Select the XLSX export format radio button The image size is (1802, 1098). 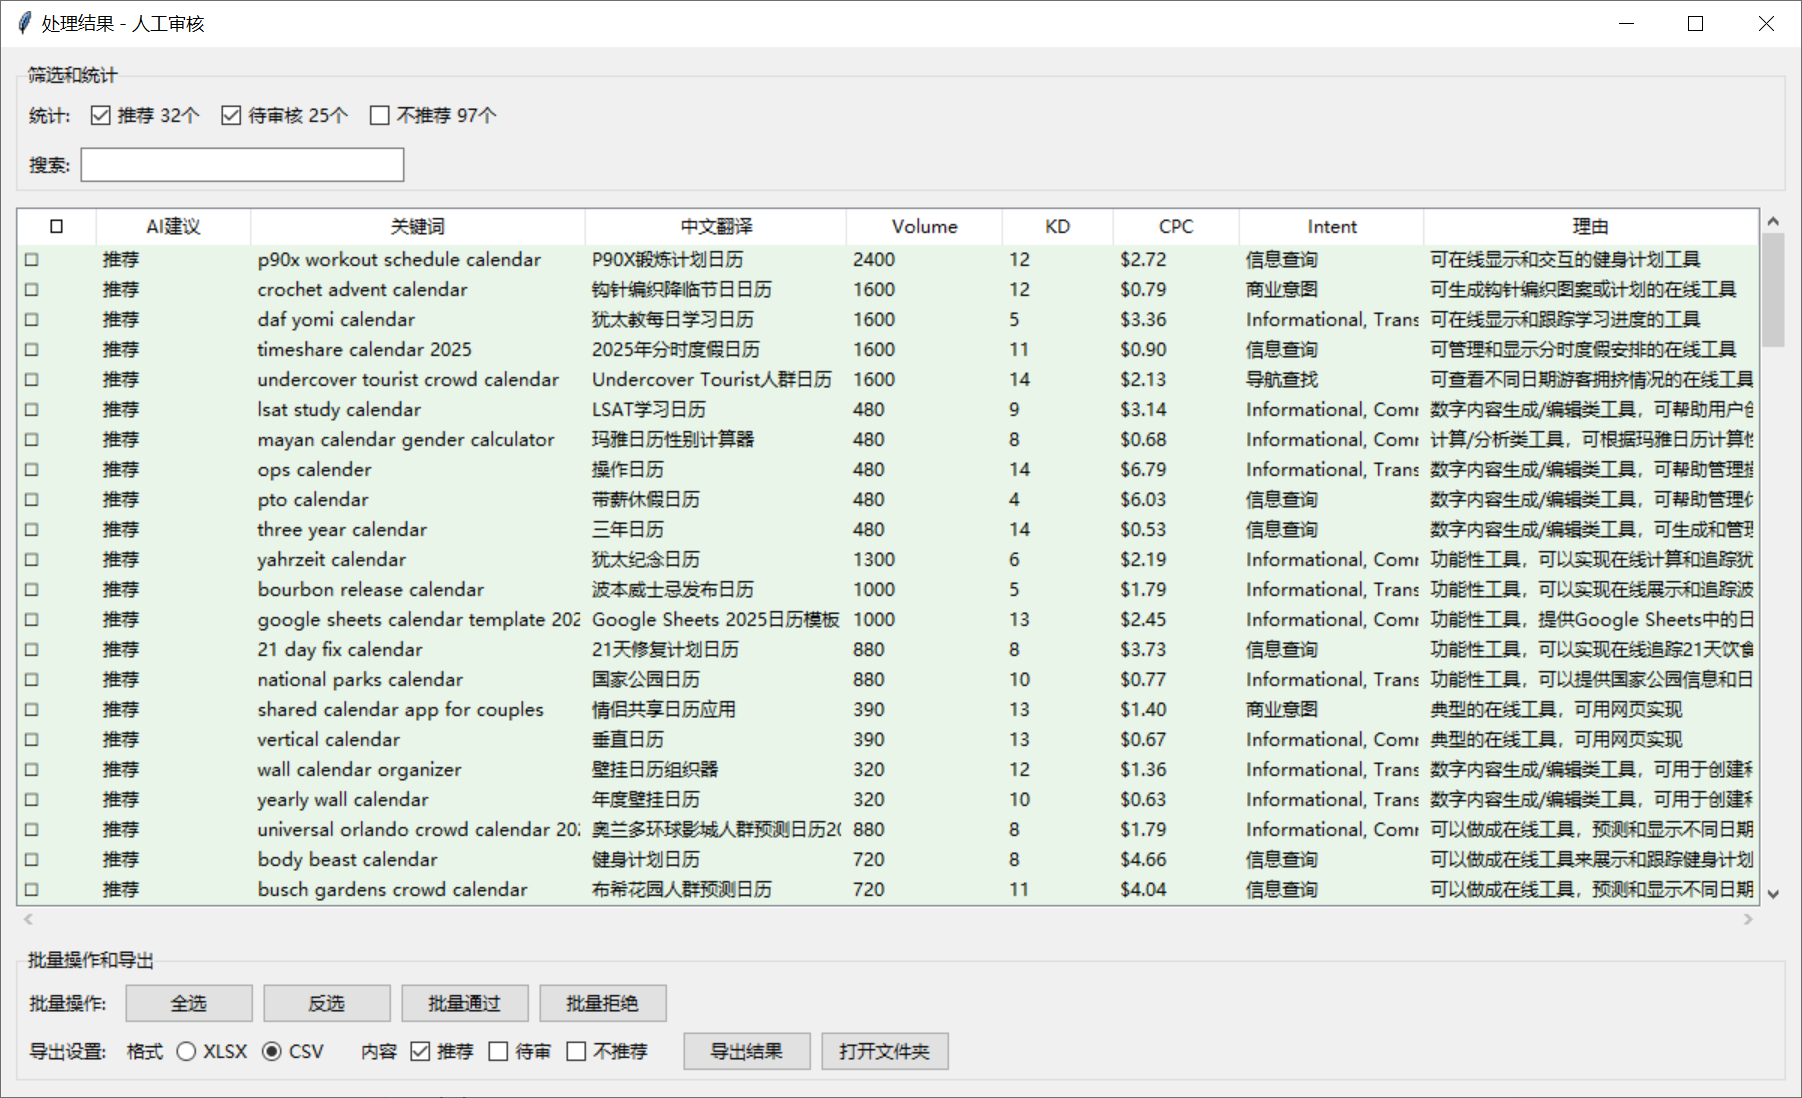coord(186,1051)
